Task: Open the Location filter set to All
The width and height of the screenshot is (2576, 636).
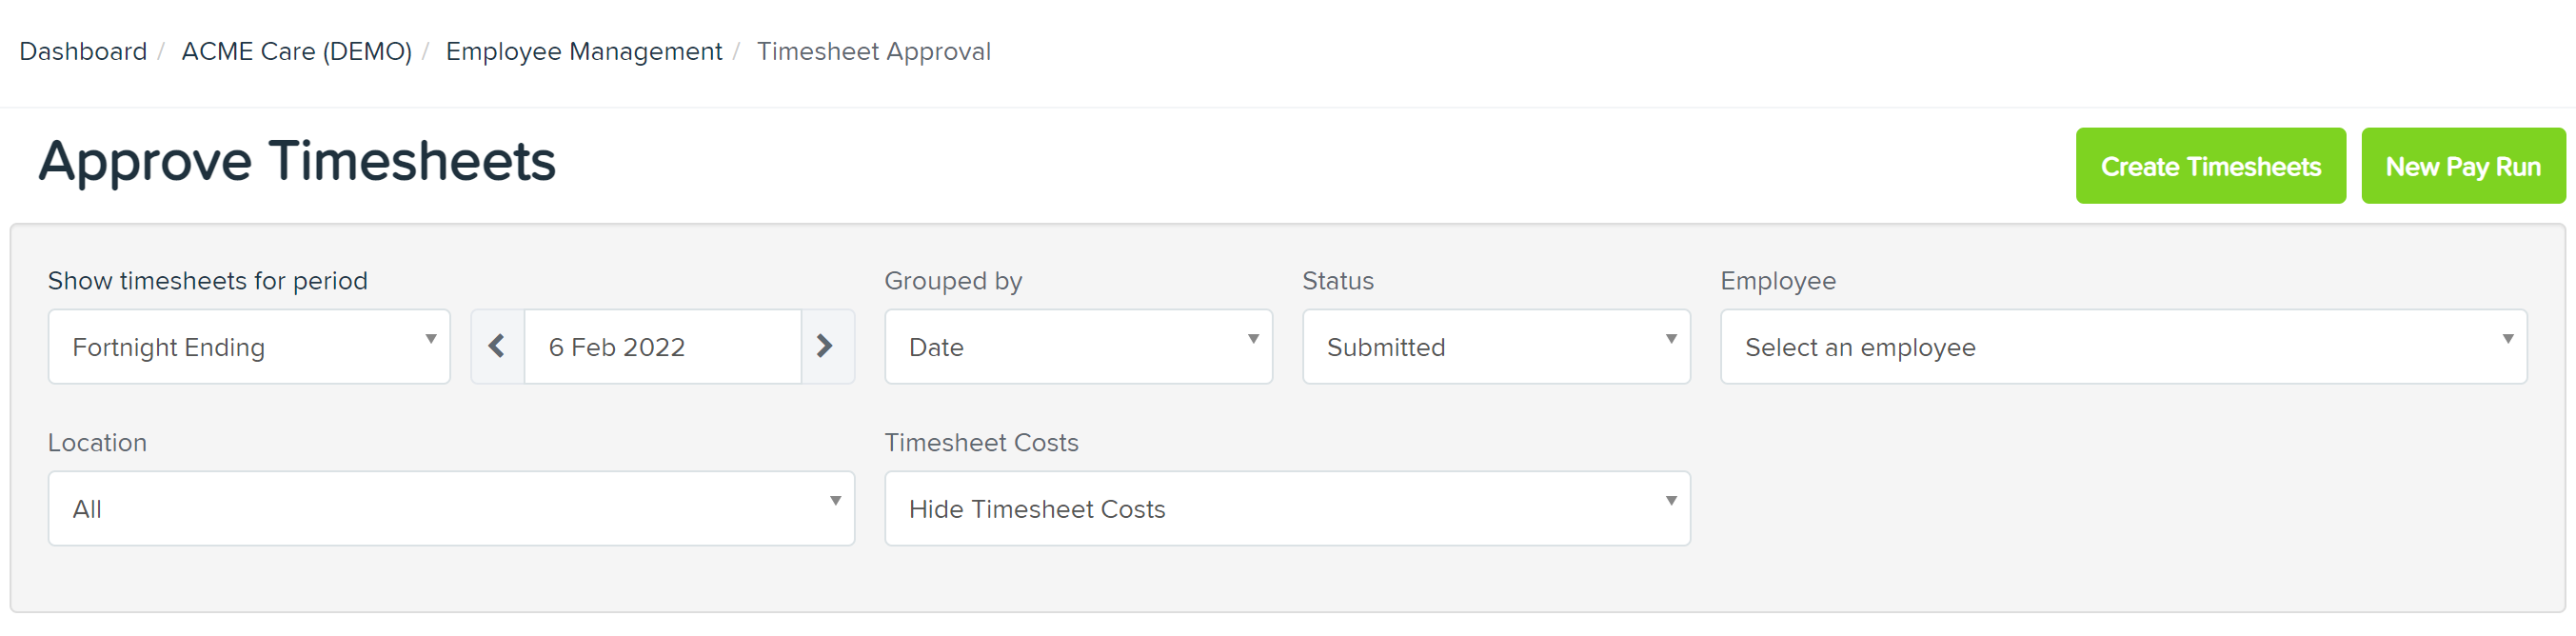Action: click(450, 508)
